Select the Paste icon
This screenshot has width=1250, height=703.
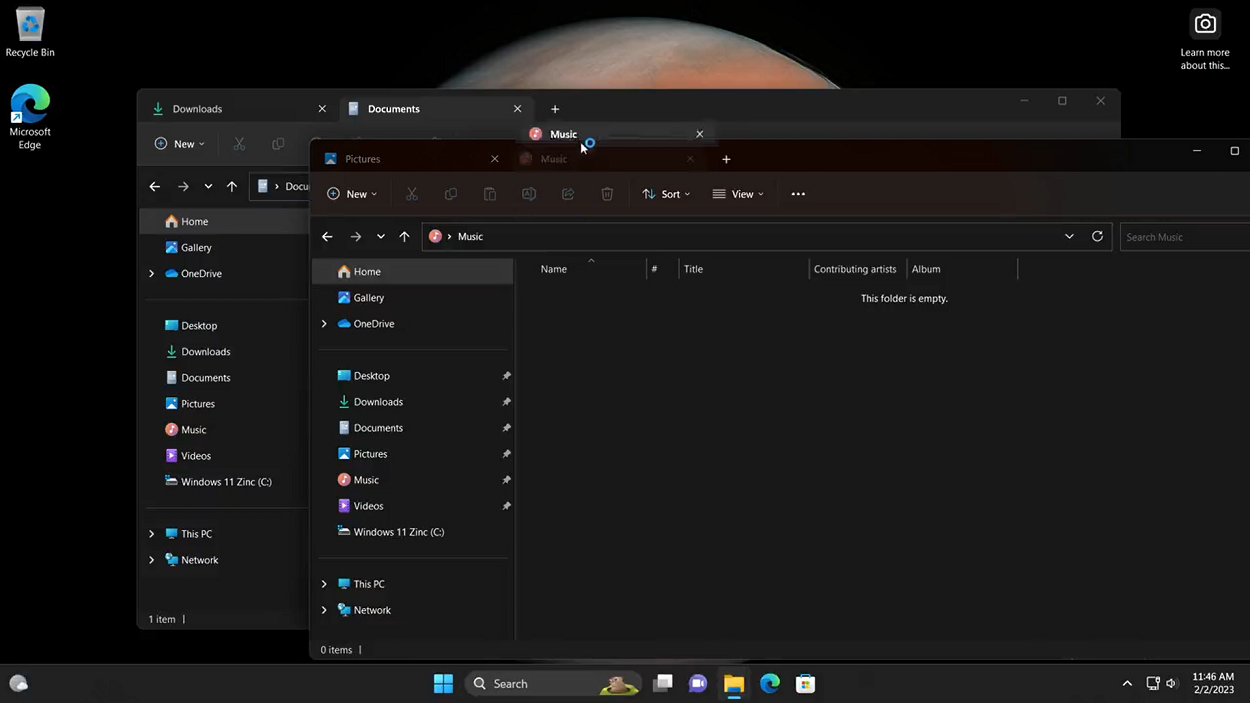(x=489, y=193)
